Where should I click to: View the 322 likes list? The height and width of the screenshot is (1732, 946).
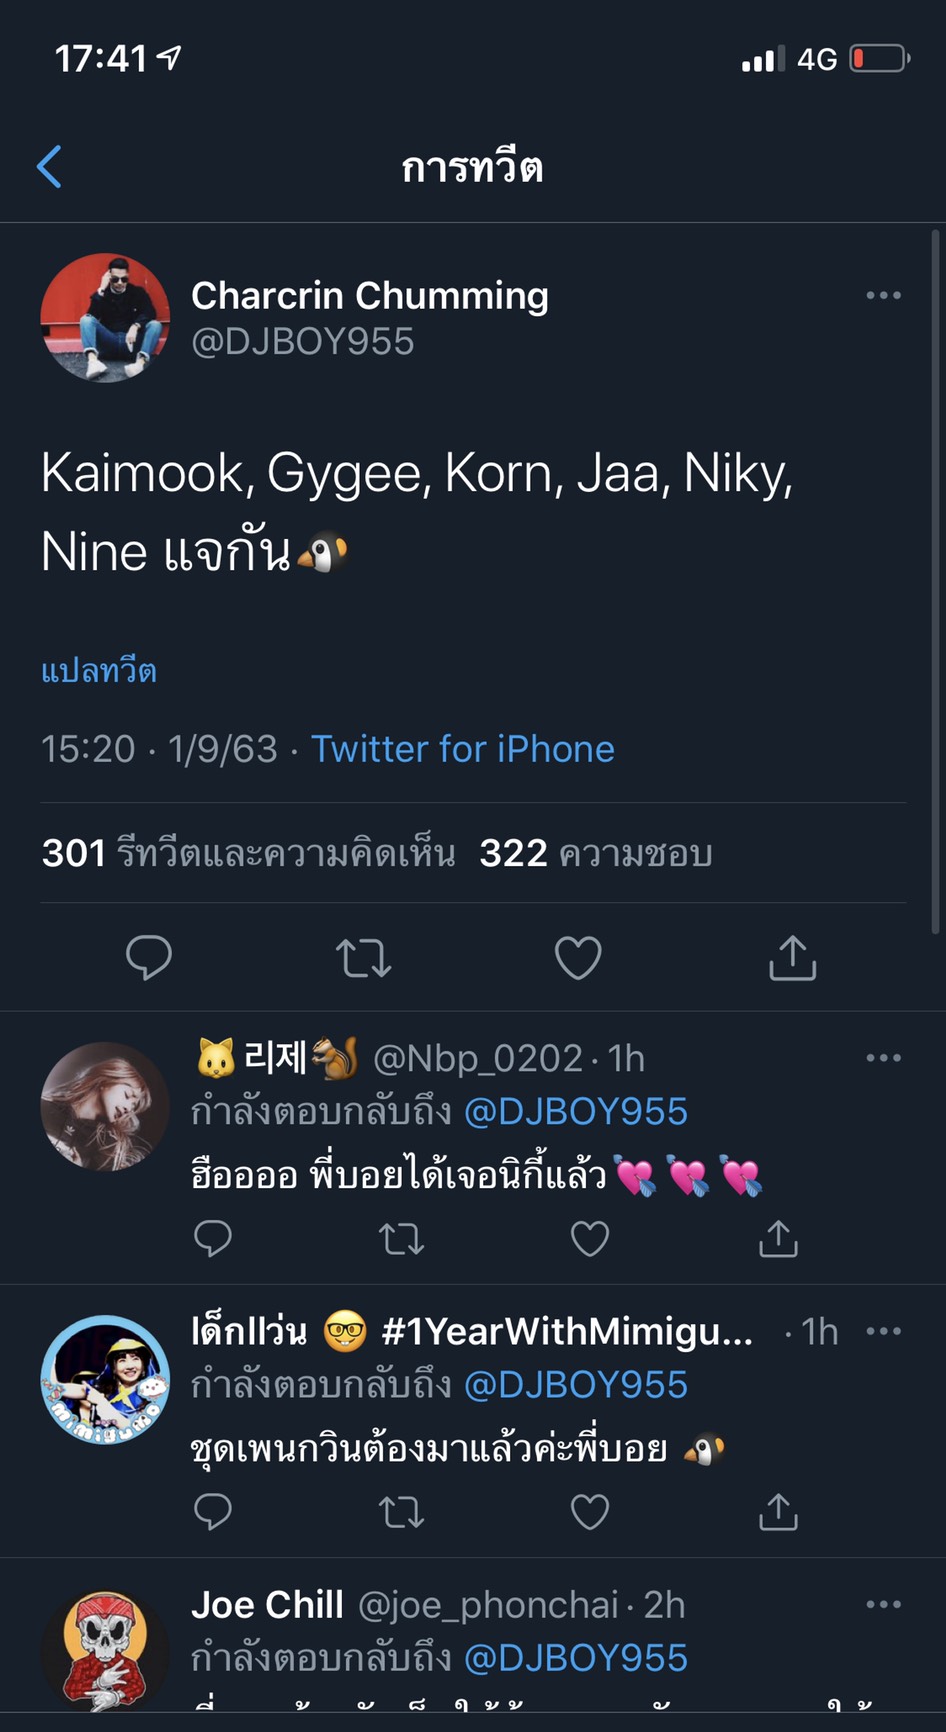[x=596, y=853]
